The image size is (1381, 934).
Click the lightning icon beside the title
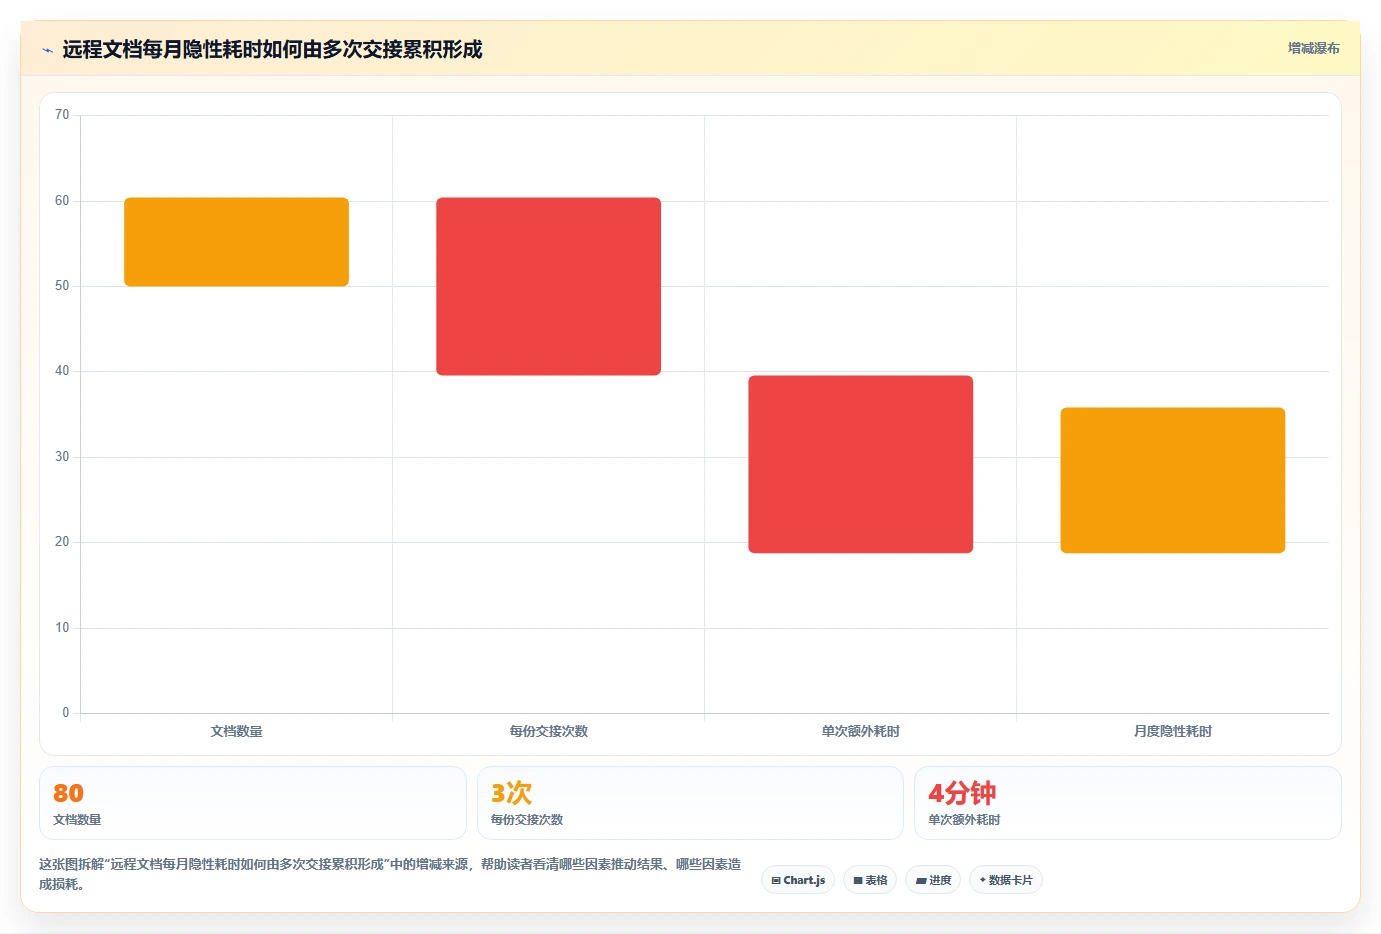[47, 50]
